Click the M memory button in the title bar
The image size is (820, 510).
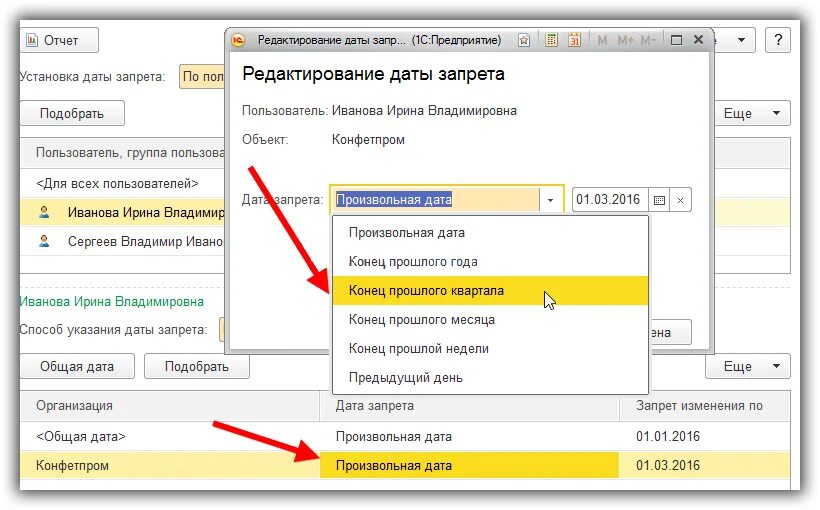tap(602, 40)
